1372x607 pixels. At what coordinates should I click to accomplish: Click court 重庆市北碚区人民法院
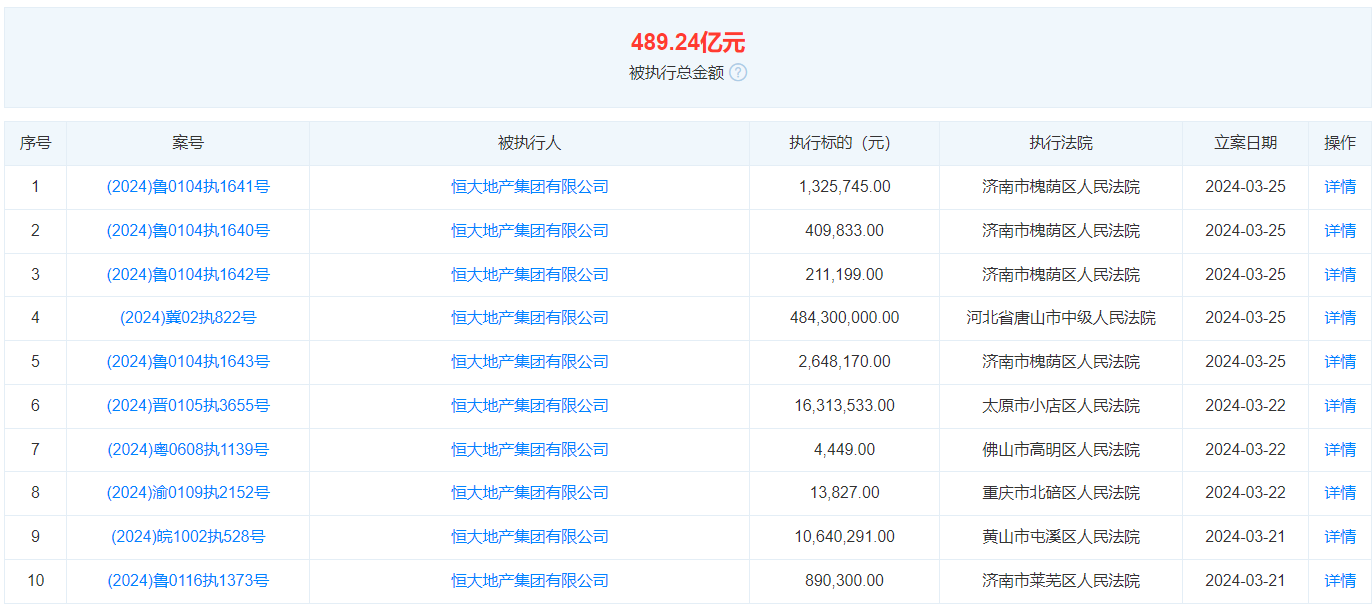(1061, 492)
